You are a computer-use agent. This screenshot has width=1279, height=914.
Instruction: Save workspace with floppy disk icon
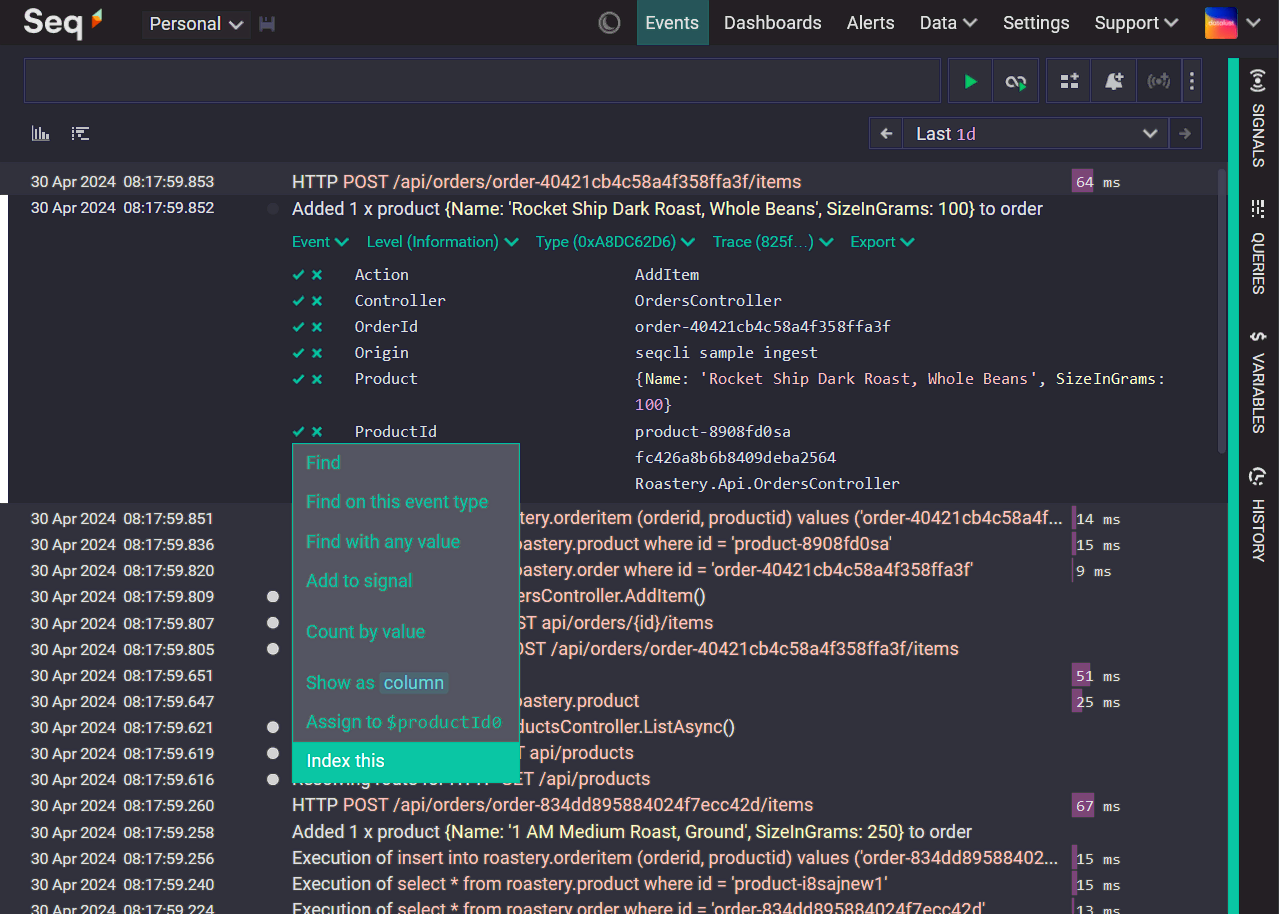coord(267,24)
